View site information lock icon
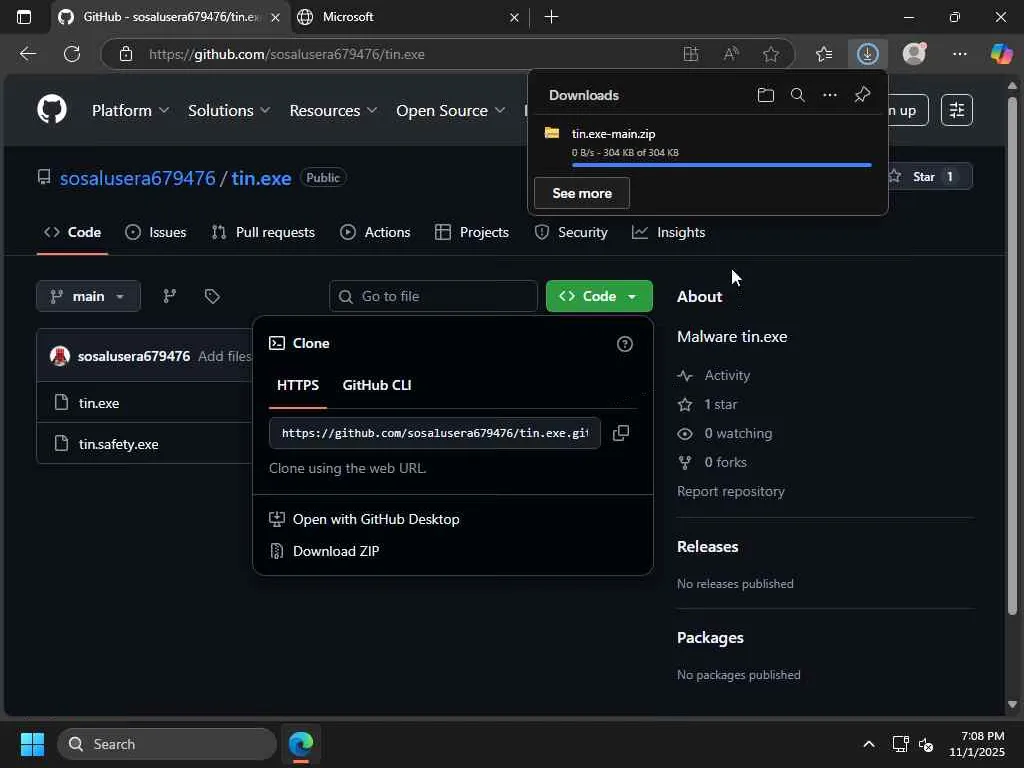 click(125, 54)
